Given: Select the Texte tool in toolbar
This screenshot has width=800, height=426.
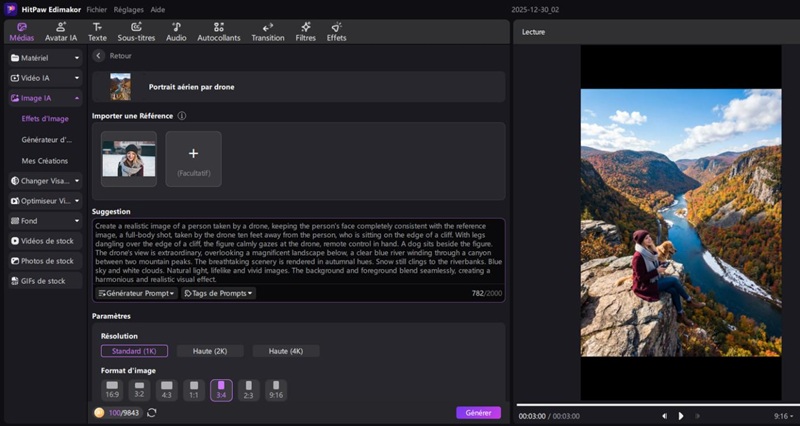Looking at the screenshot, I should click(x=97, y=31).
